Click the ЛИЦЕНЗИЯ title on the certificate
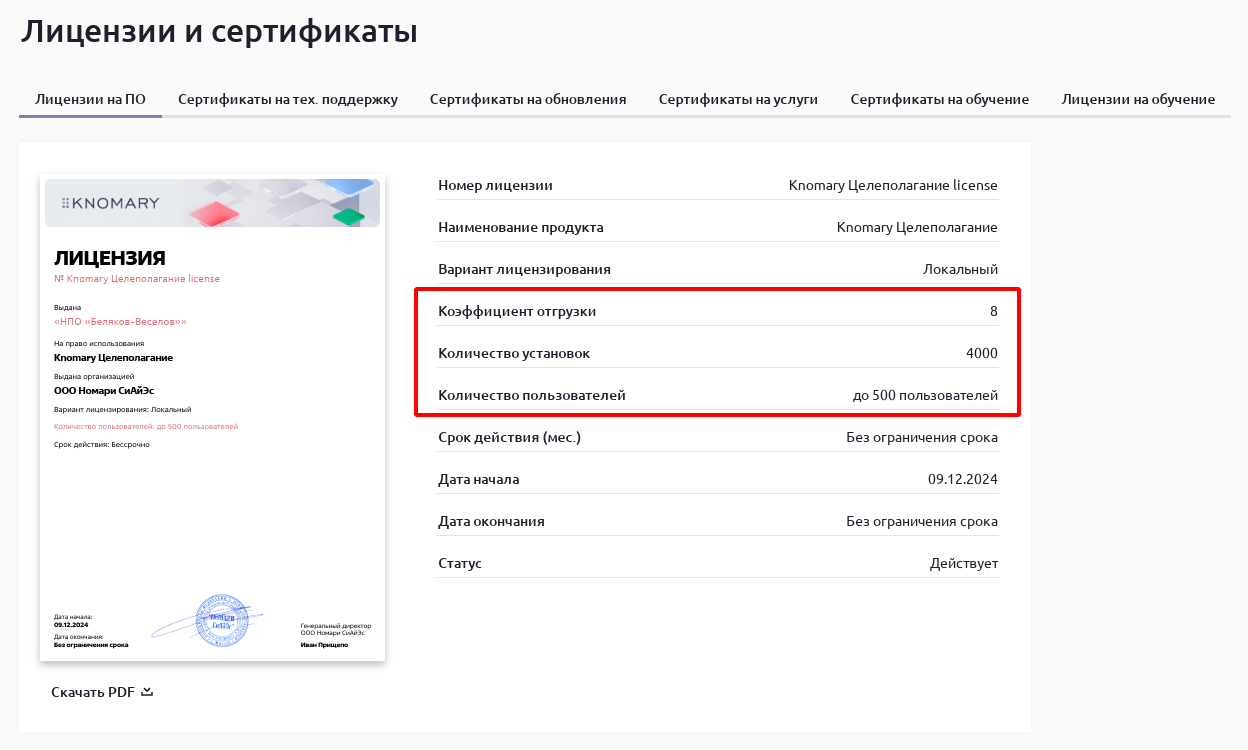1248x750 pixels. [110, 259]
